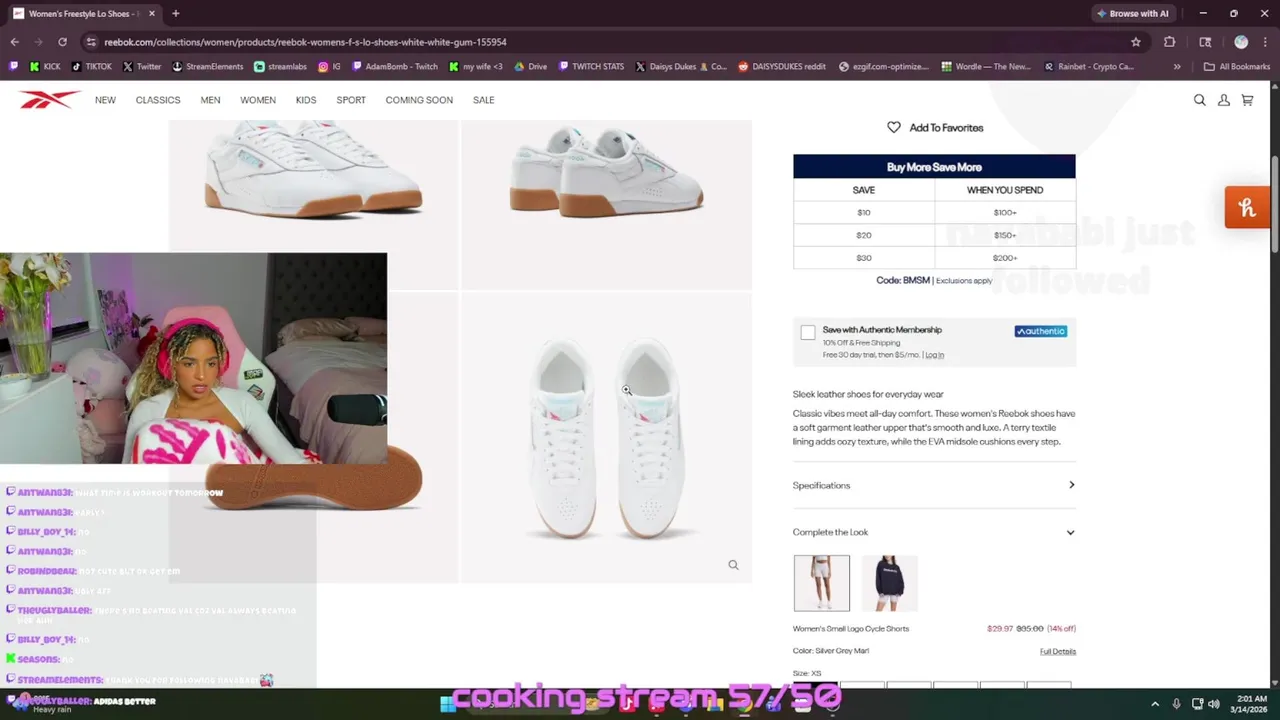Screen dimensions: 1280x720
Task: Click the browser back arrow
Action: click(x=14, y=42)
